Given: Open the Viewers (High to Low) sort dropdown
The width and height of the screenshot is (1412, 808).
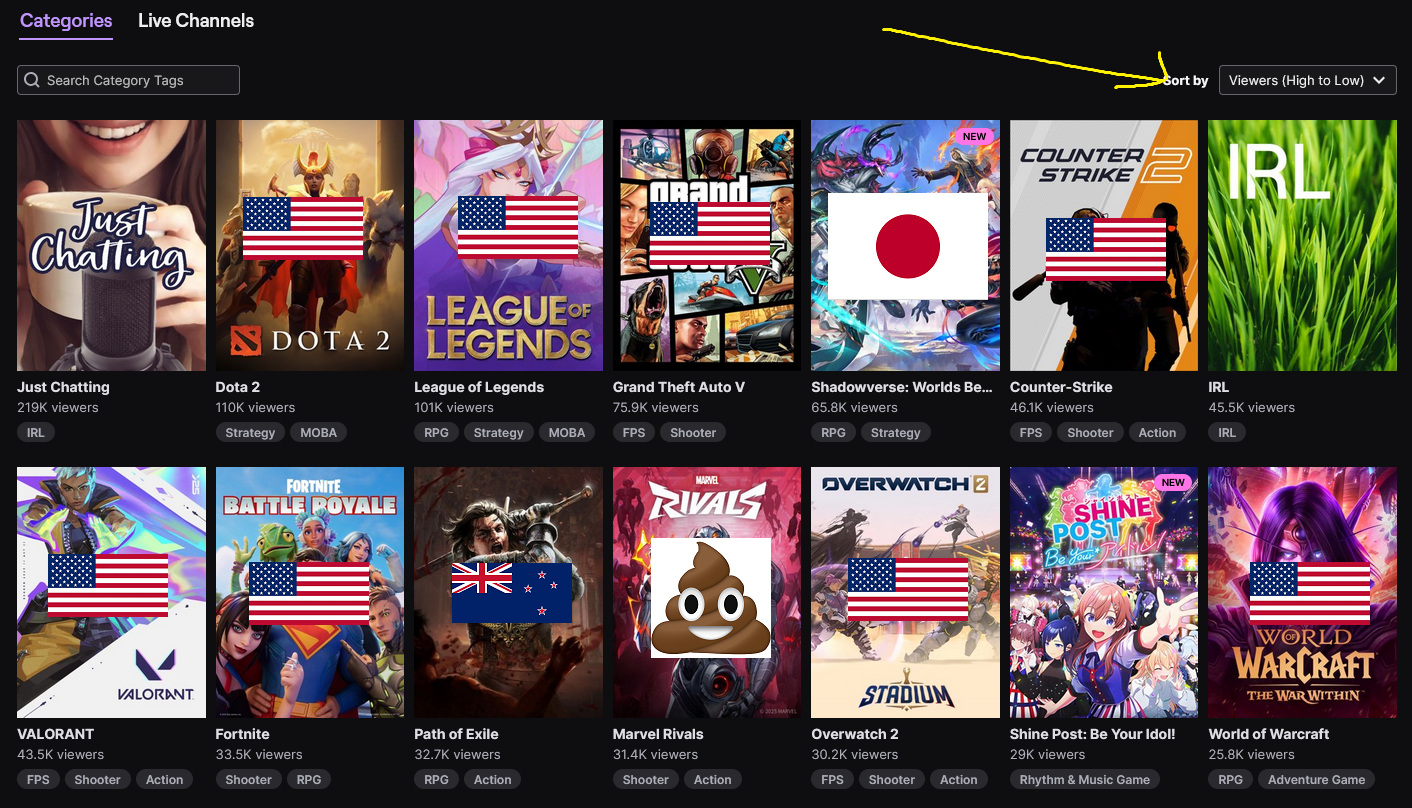Looking at the screenshot, I should pos(1307,80).
